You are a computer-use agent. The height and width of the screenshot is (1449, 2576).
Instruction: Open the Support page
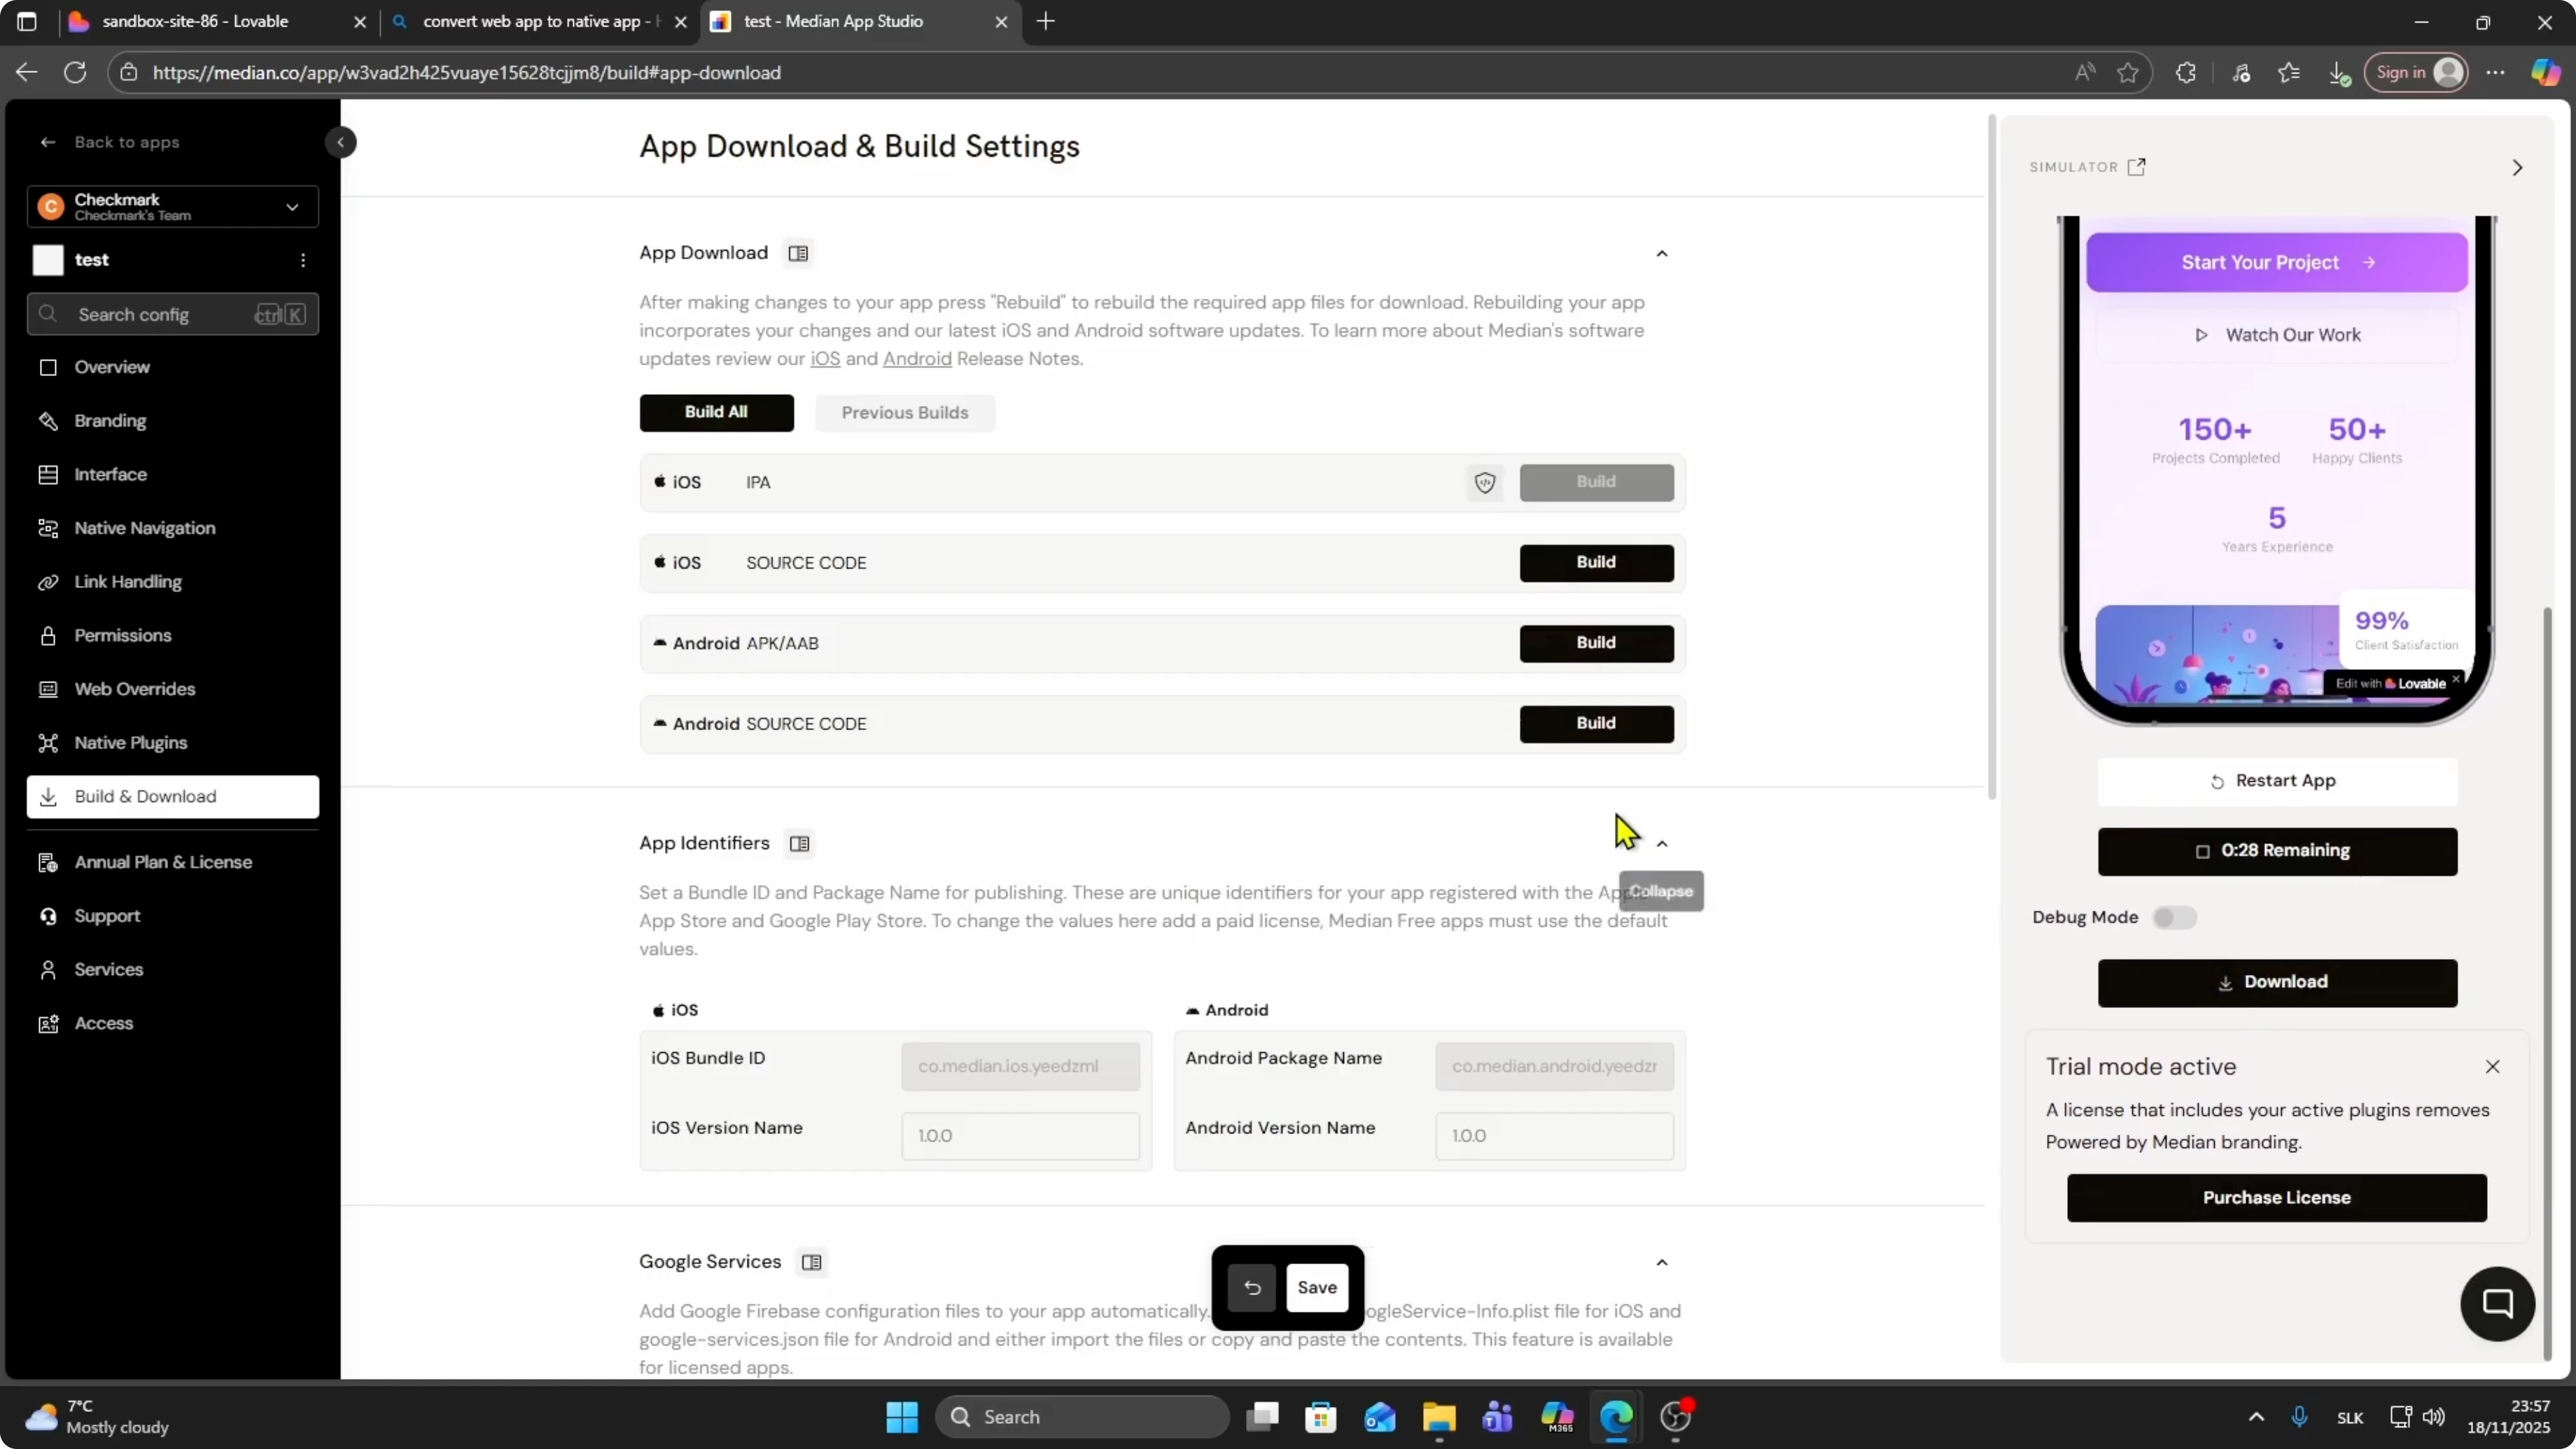pyautogui.click(x=173, y=916)
